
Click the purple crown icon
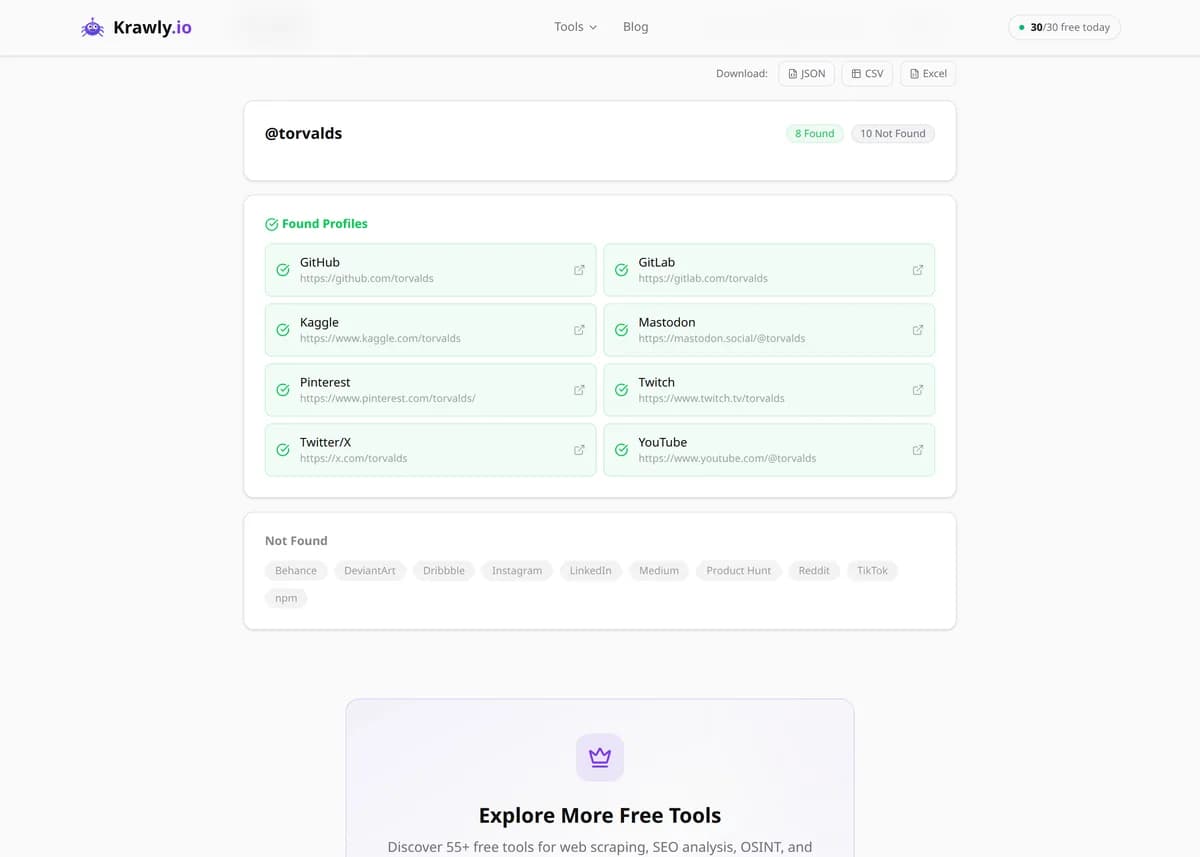coord(600,757)
